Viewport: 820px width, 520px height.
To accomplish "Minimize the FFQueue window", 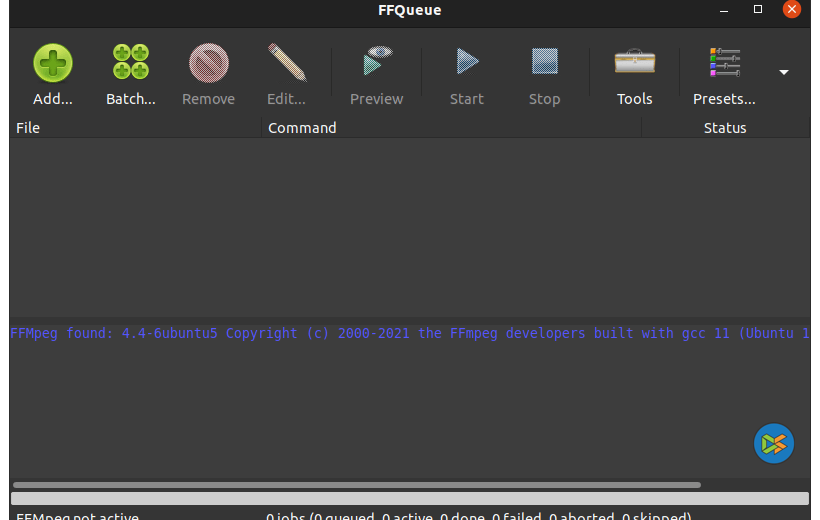I will (x=724, y=10).
